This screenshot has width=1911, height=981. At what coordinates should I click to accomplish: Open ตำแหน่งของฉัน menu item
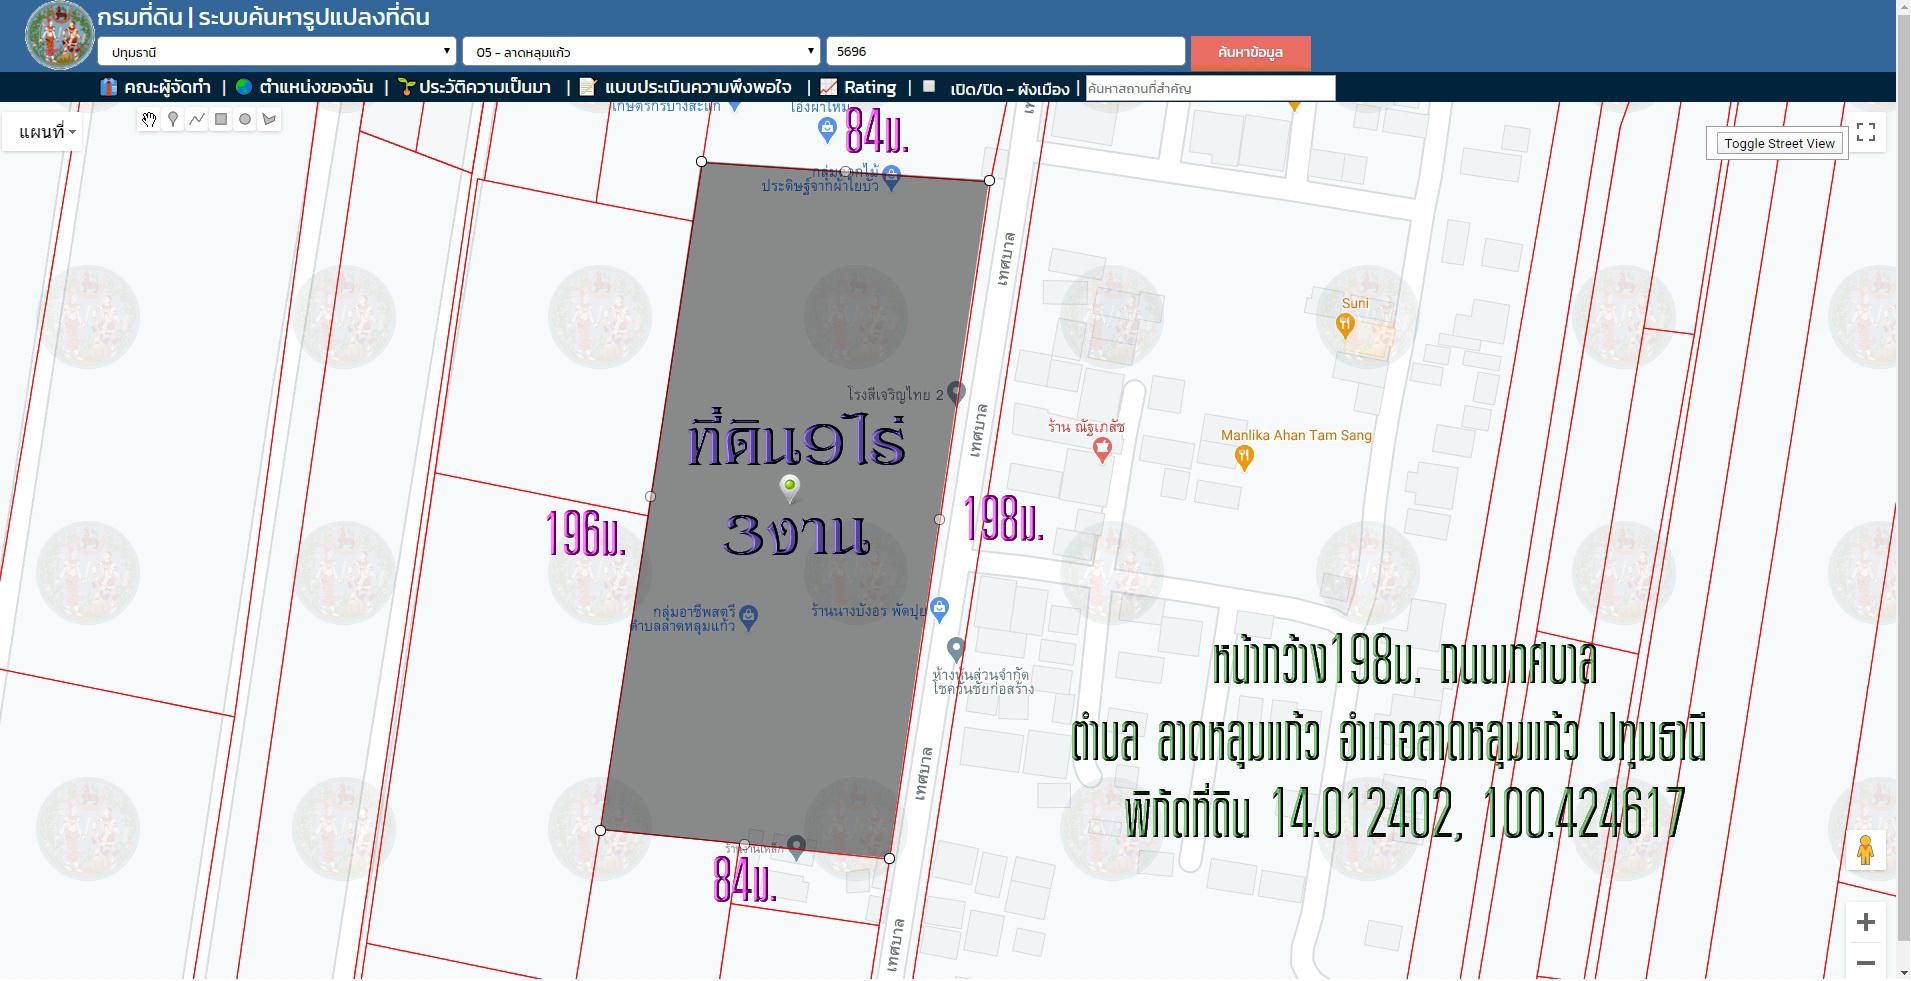(x=316, y=87)
